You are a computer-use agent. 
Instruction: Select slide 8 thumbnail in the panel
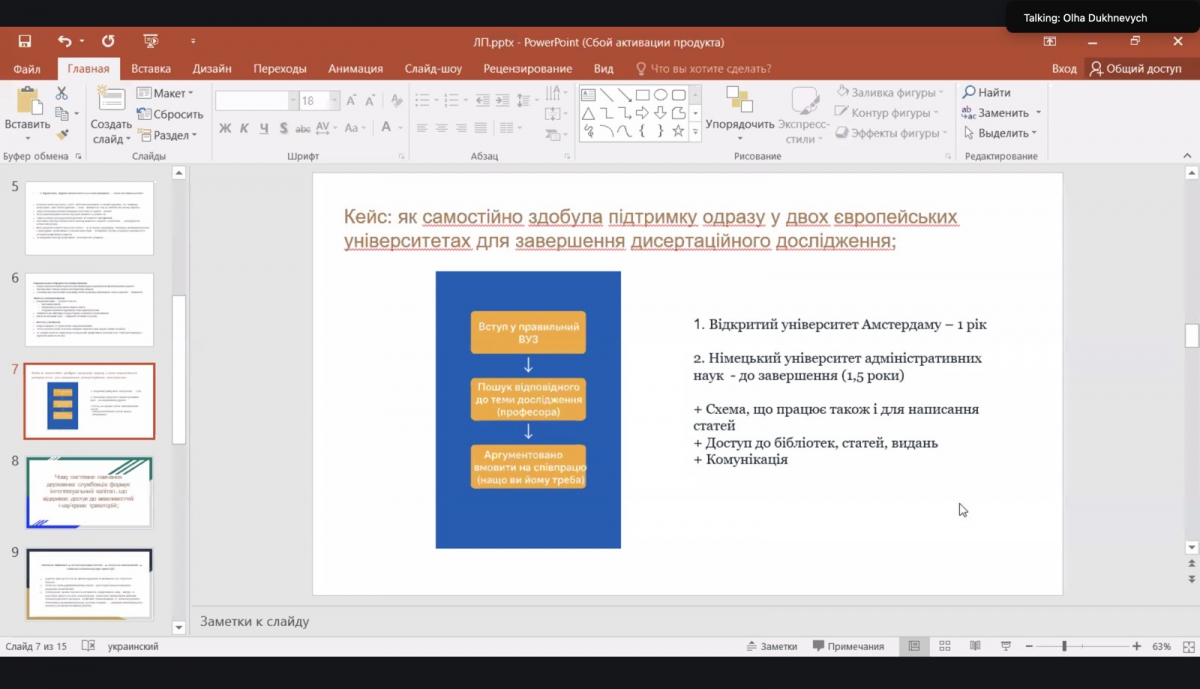(x=89, y=492)
